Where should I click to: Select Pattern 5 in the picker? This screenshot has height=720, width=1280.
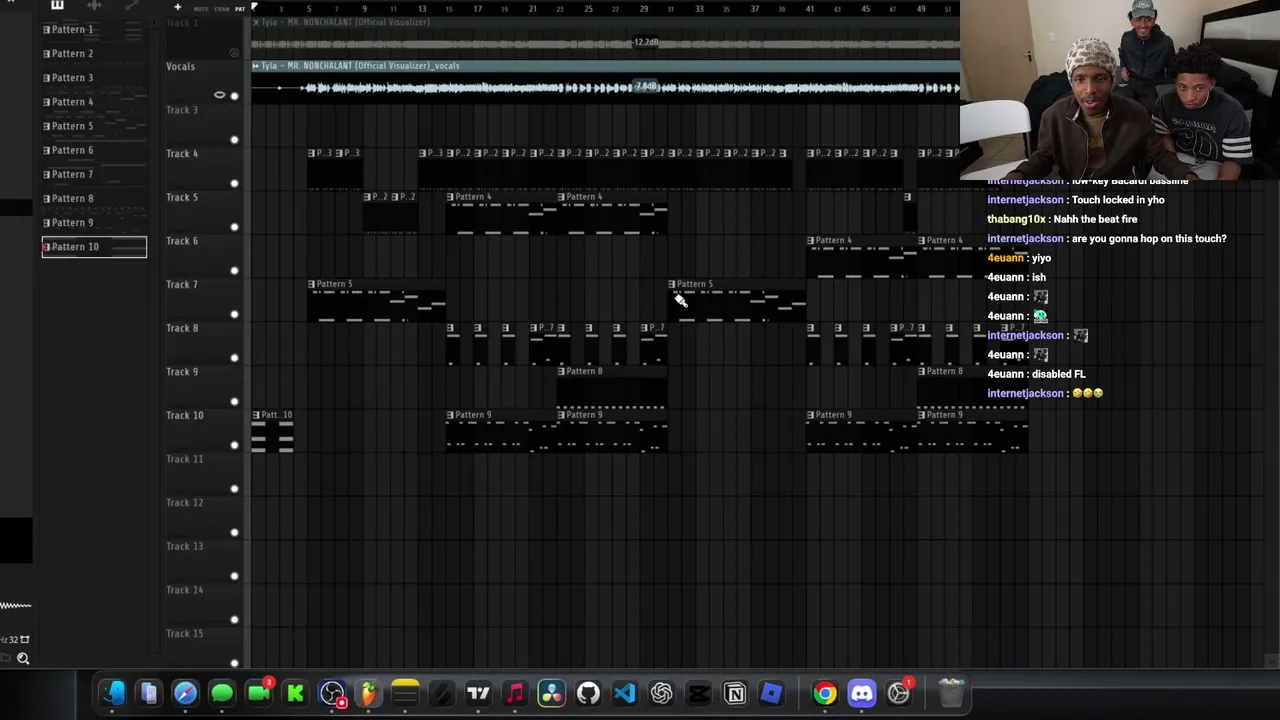[94, 126]
